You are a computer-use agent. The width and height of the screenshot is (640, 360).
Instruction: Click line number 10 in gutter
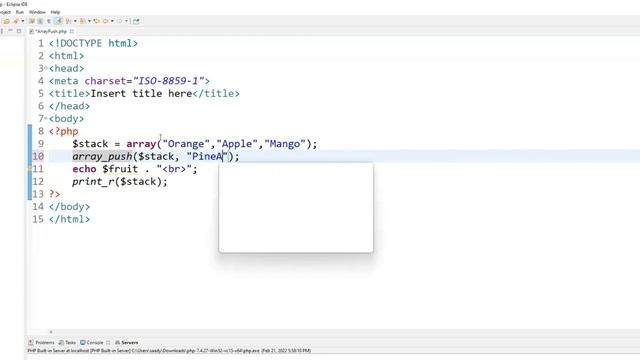tap(38, 156)
